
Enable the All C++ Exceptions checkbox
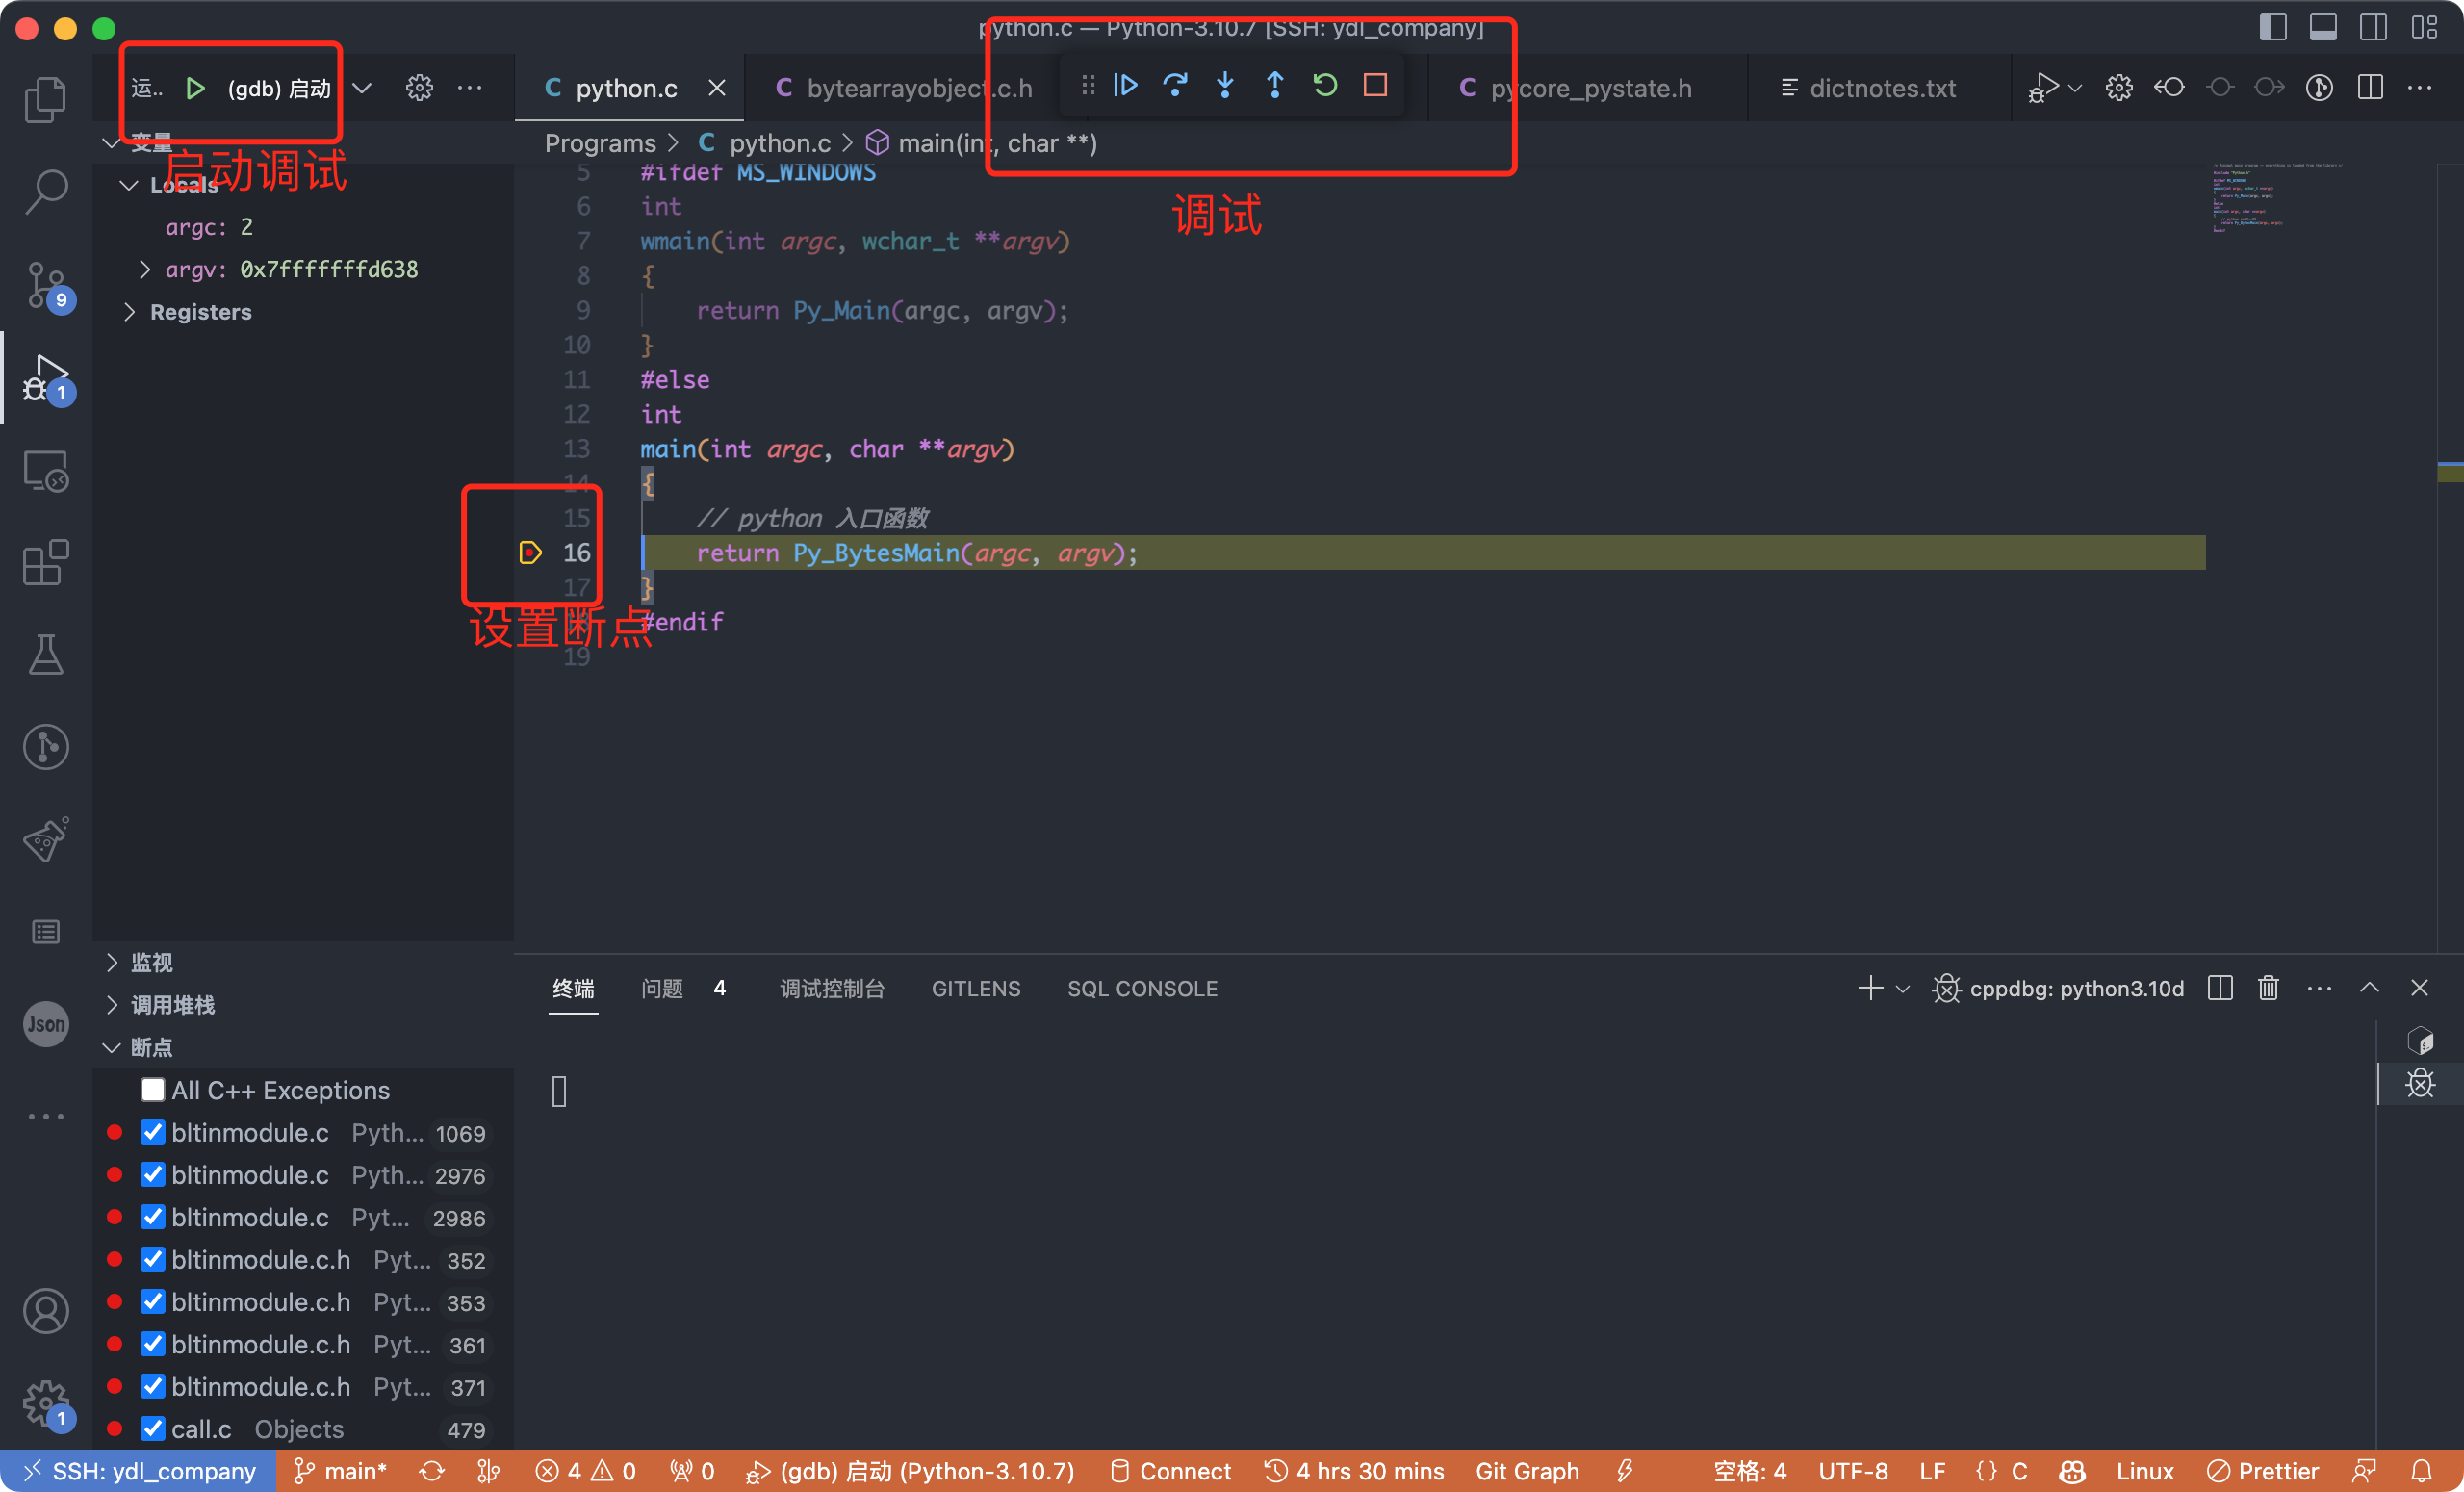pos(152,1090)
